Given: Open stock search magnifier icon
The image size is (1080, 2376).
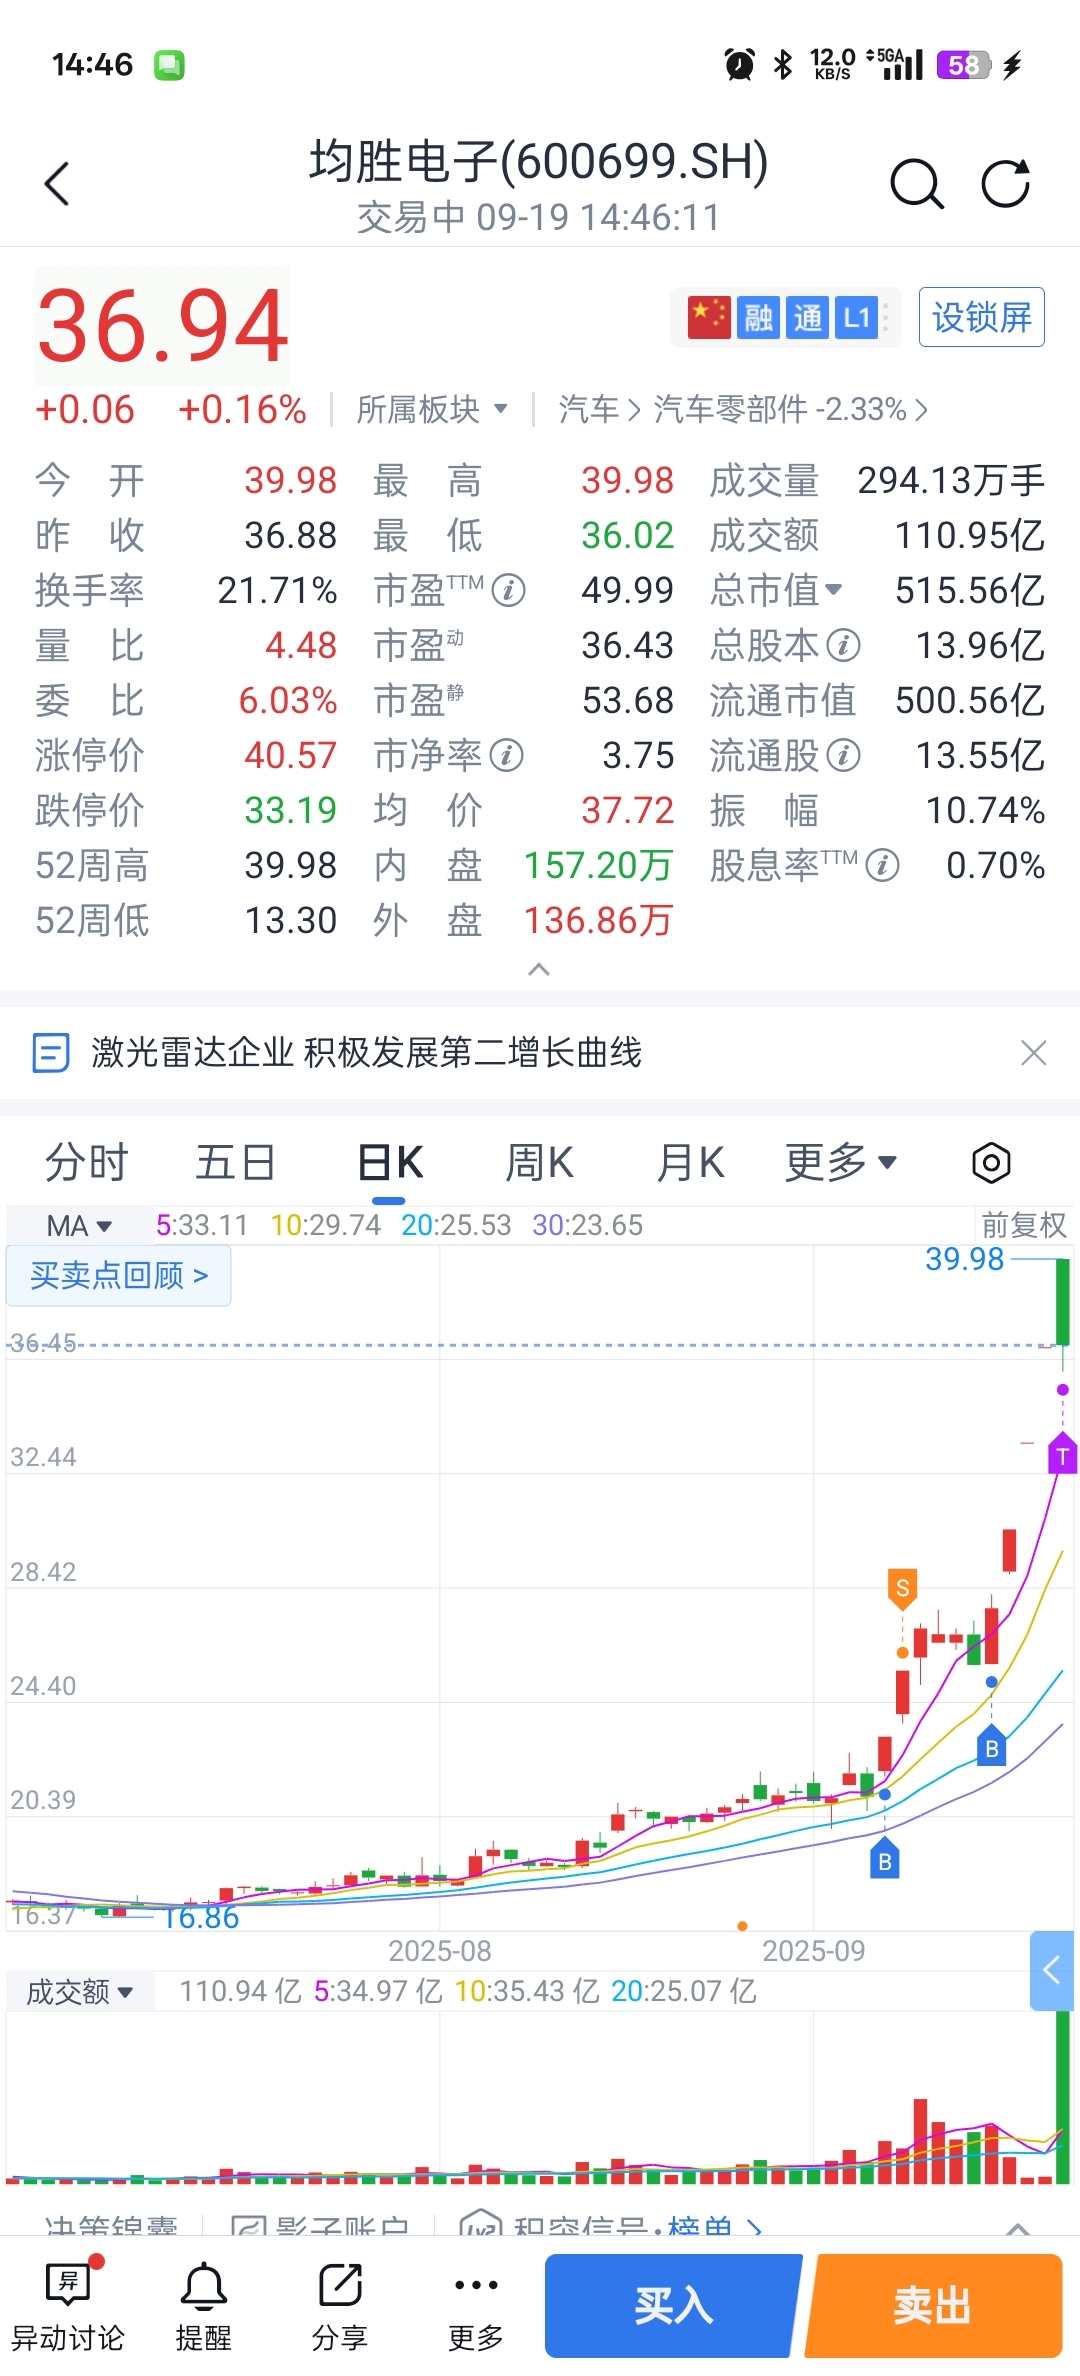Looking at the screenshot, I should [916, 184].
